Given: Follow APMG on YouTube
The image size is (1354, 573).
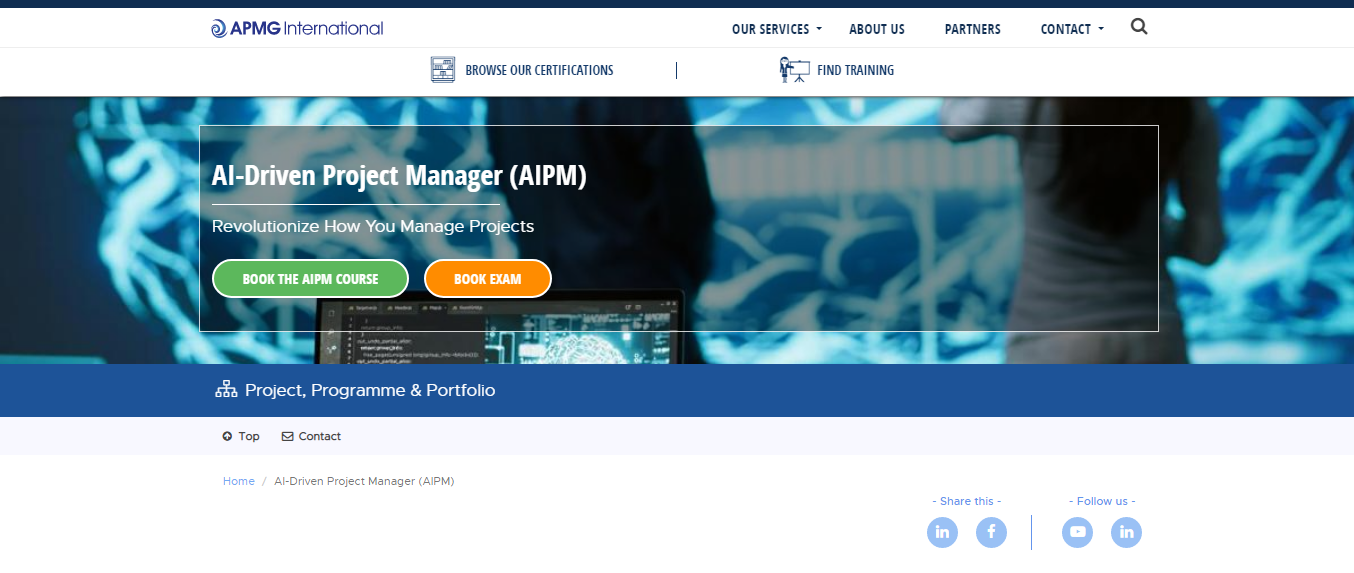Looking at the screenshot, I should pos(1077,532).
